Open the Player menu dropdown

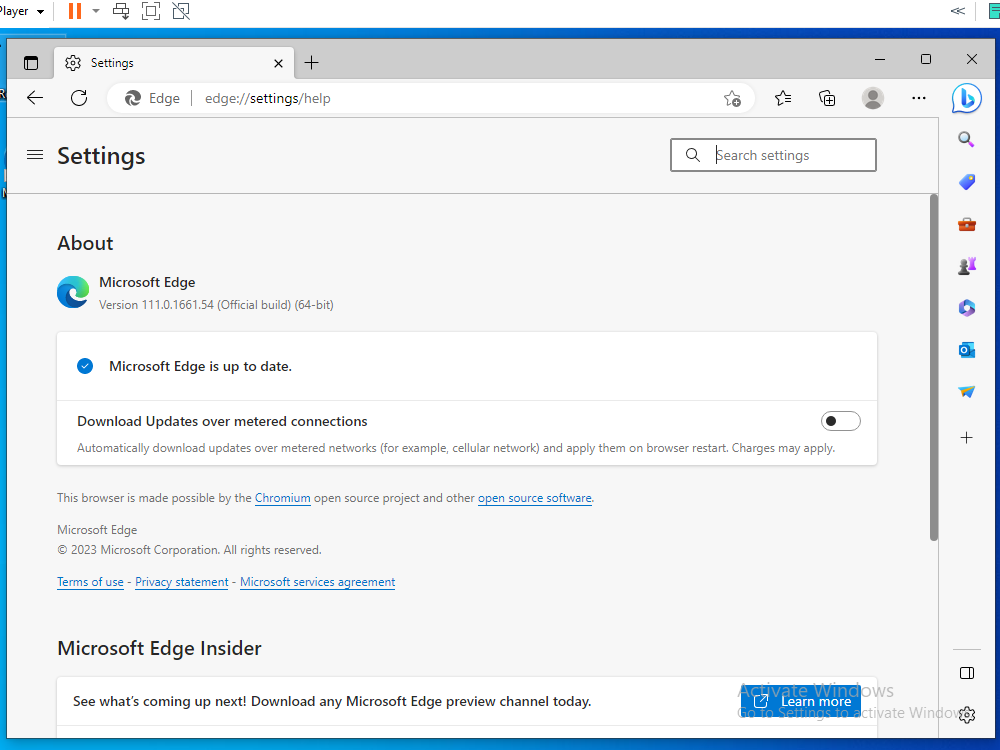pyautogui.click(x=22, y=11)
